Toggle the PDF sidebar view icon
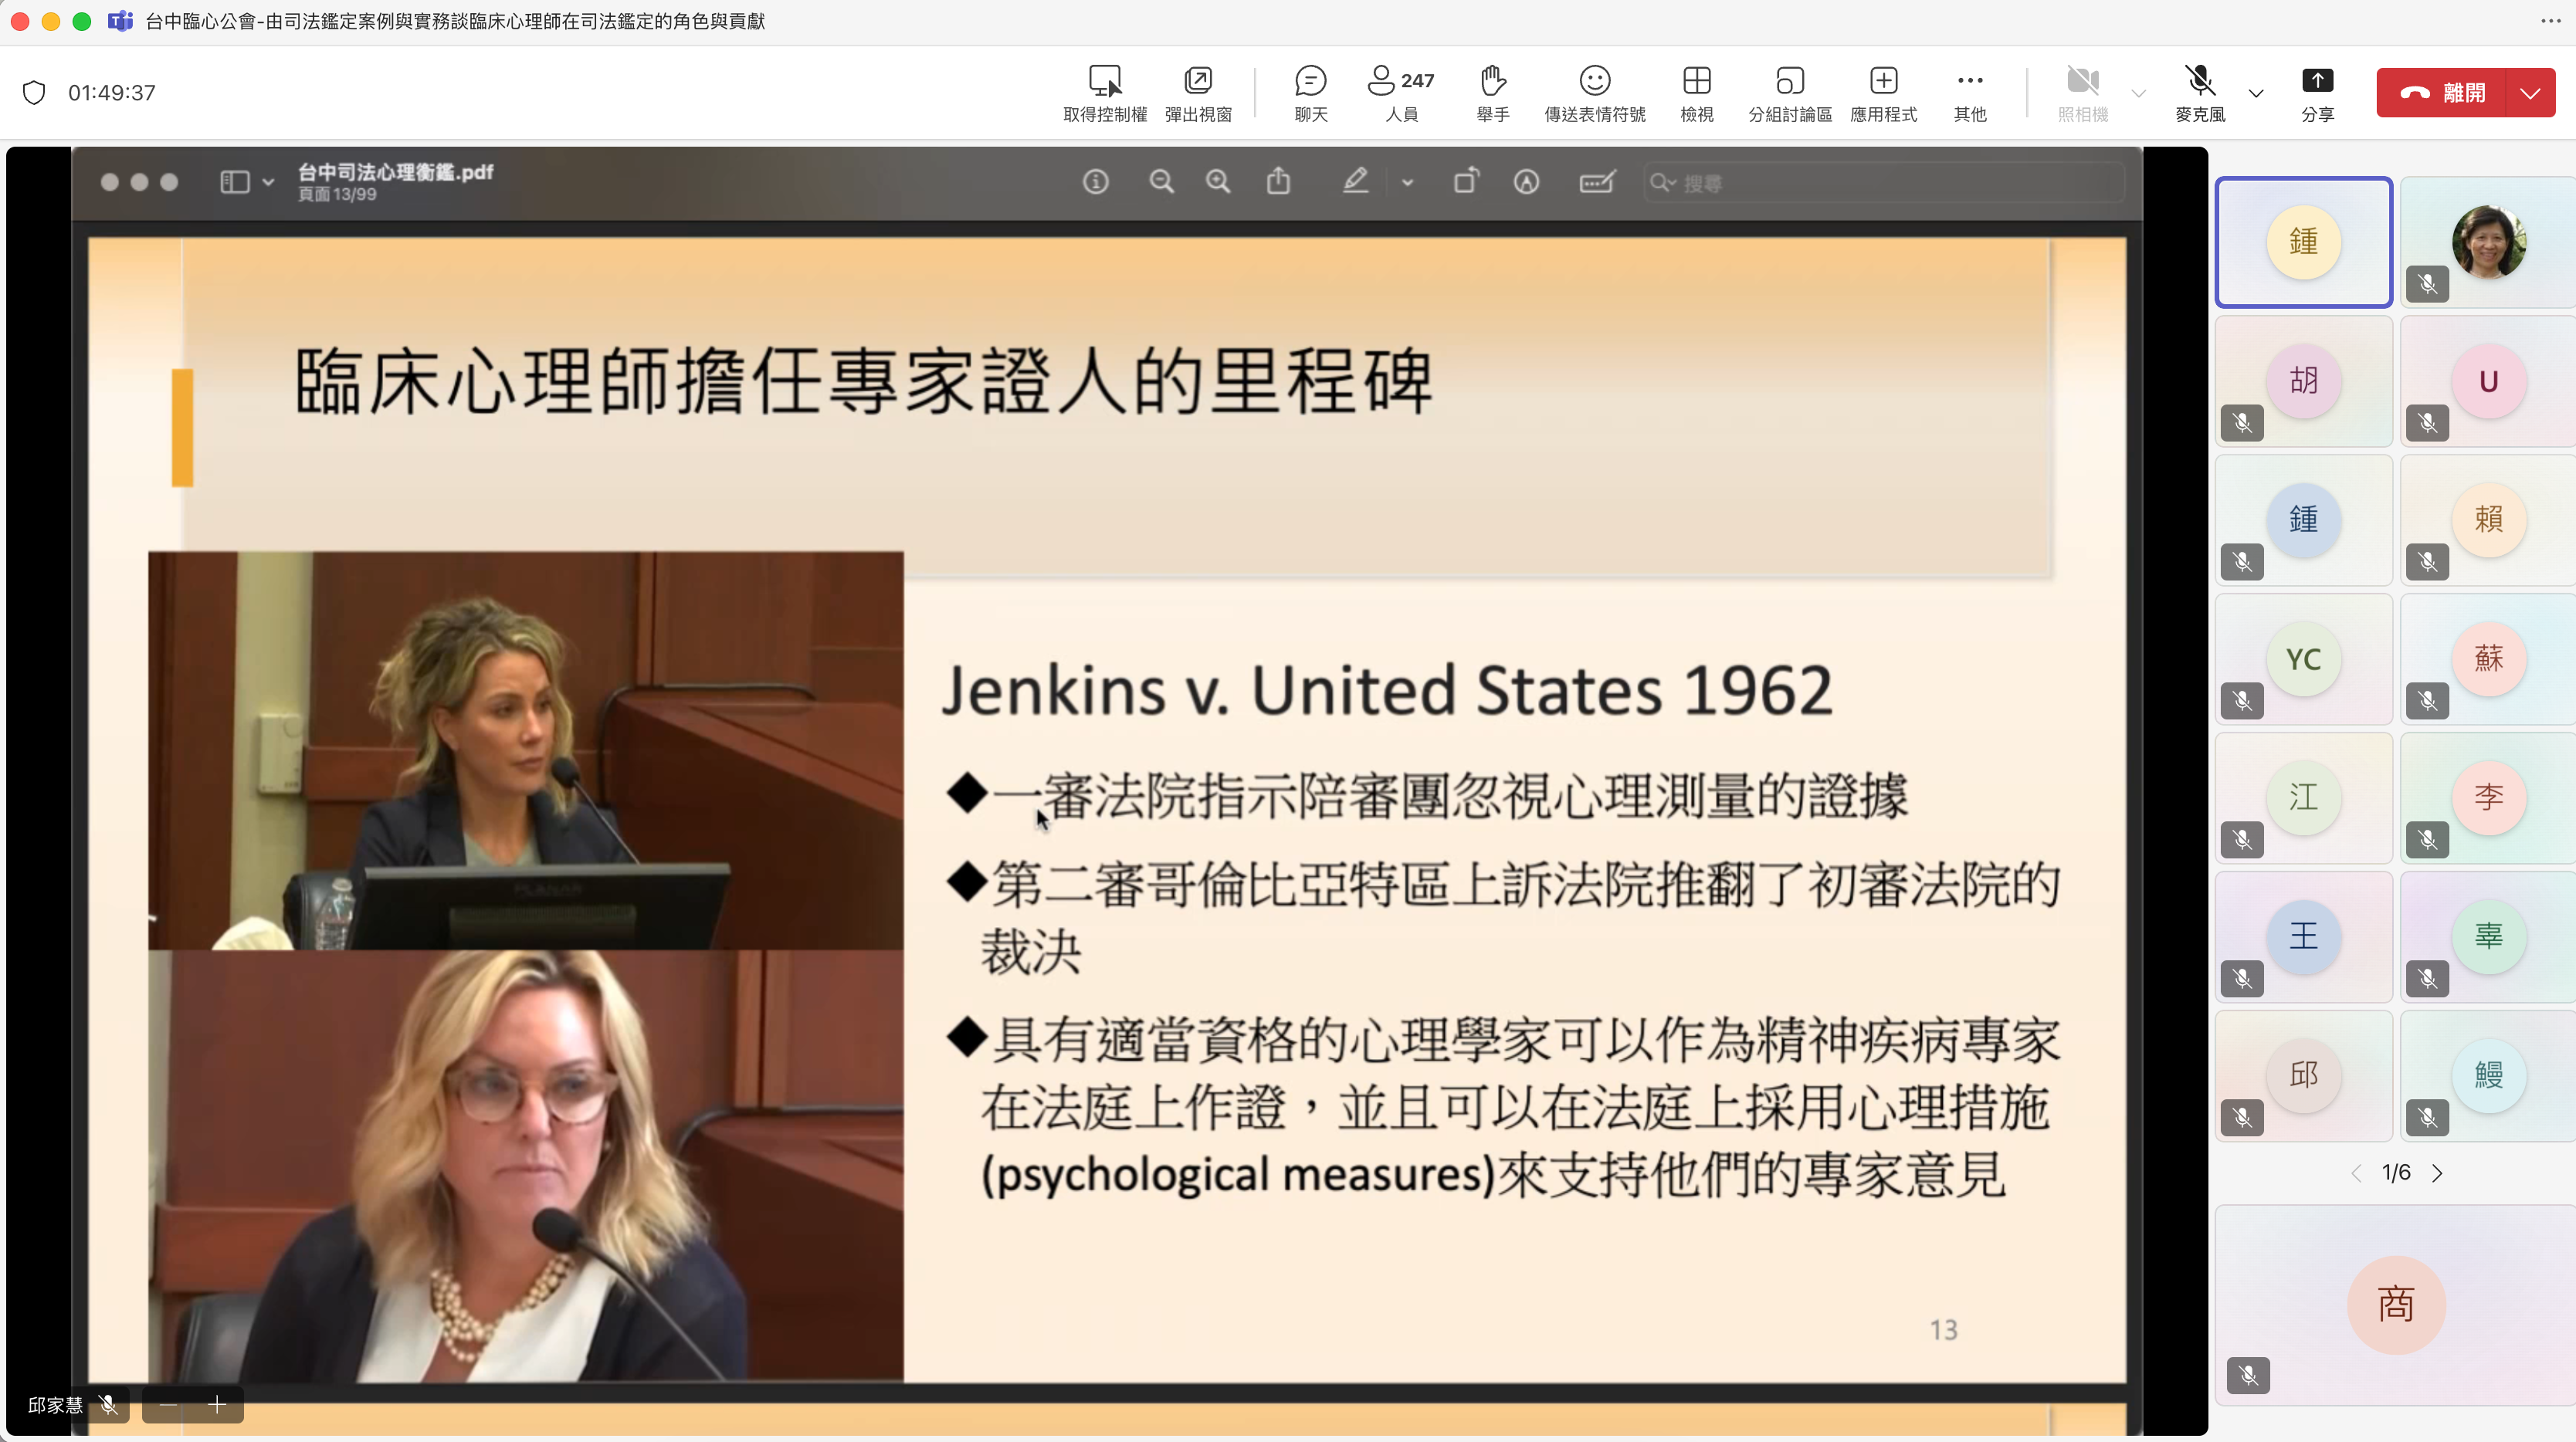 [235, 182]
